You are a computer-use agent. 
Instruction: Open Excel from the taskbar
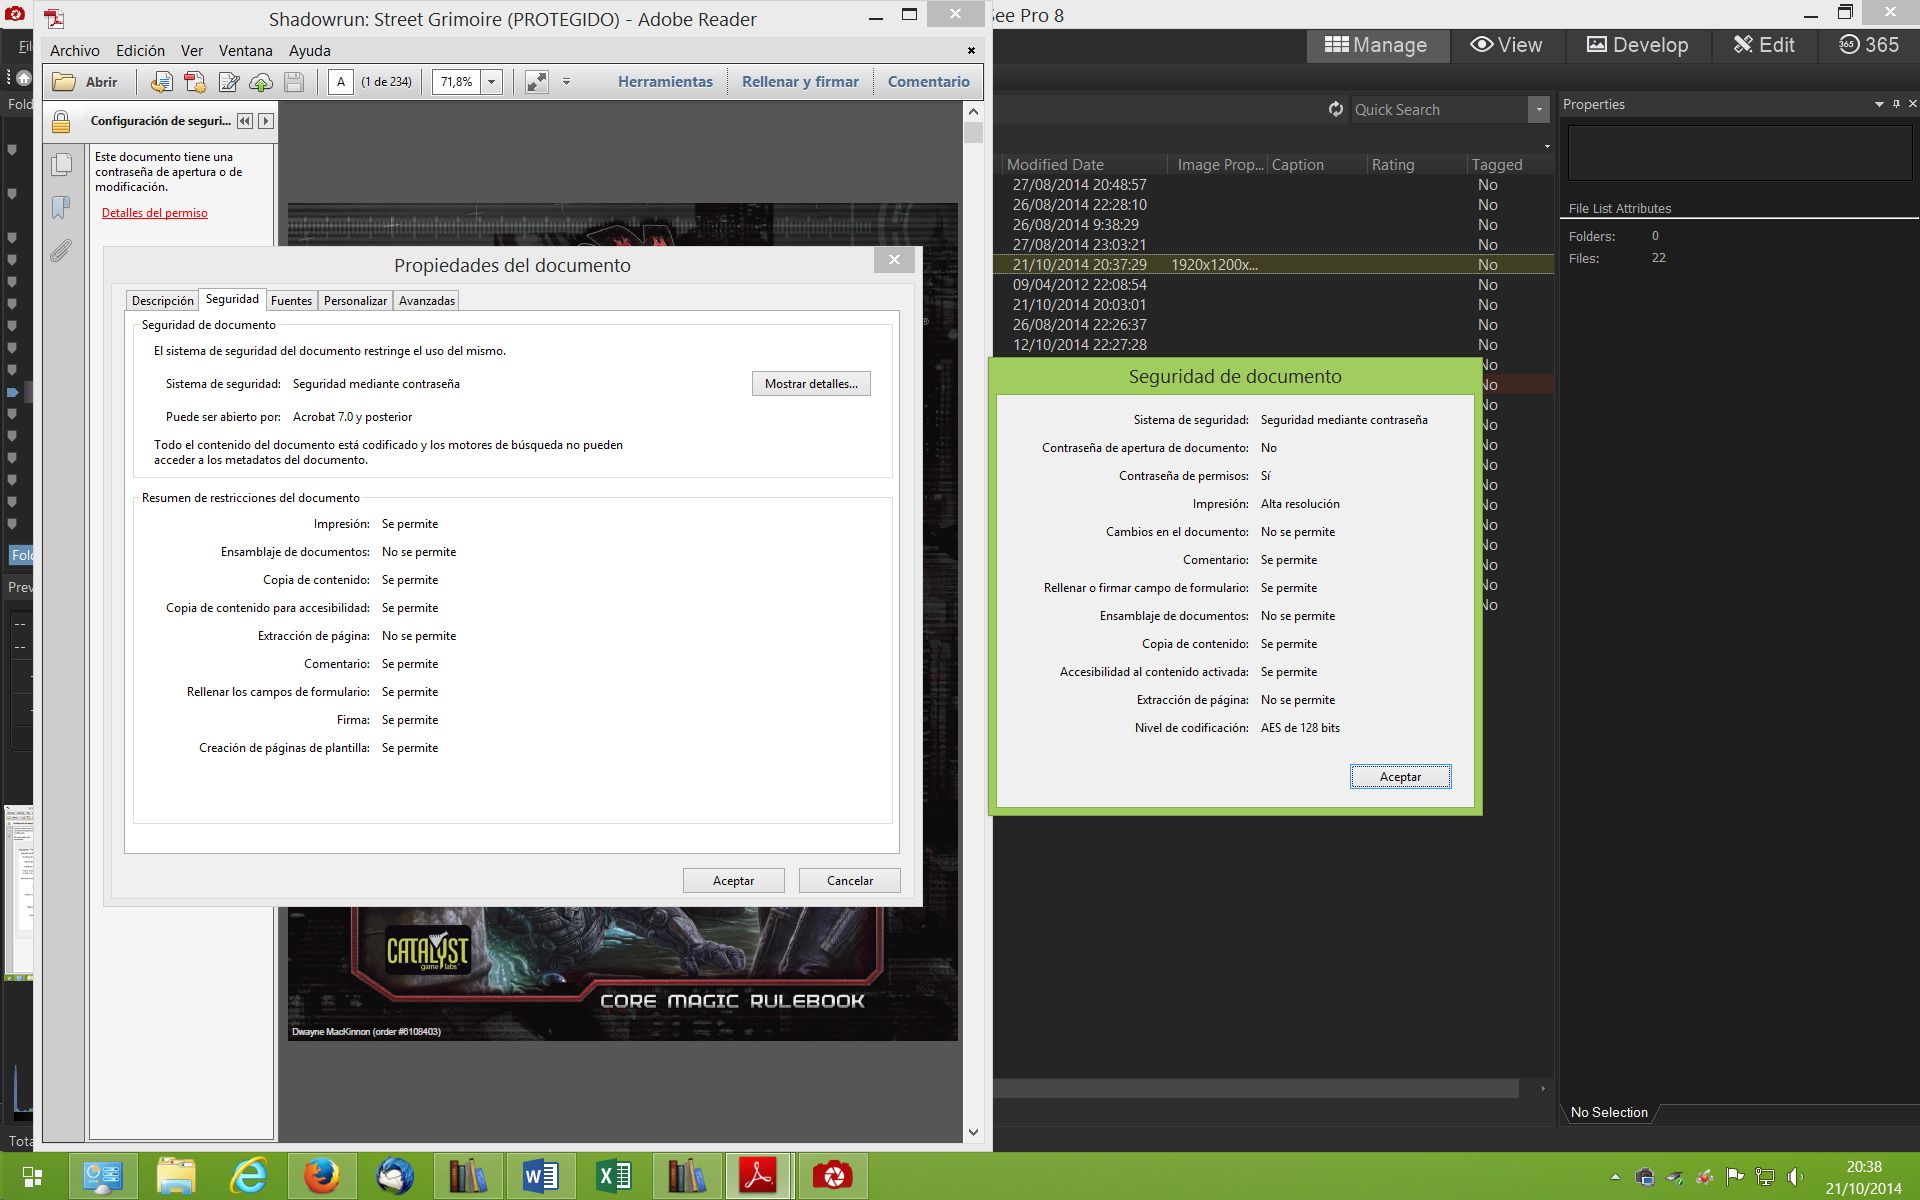tap(613, 1176)
